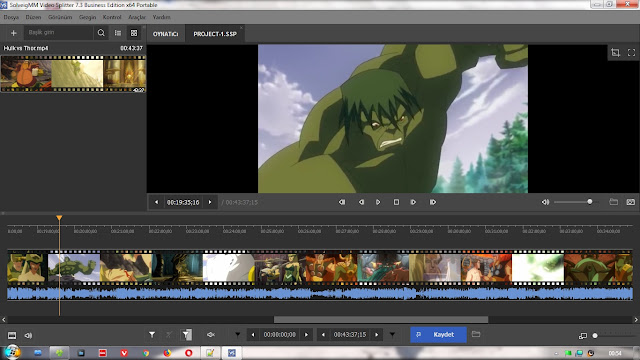Select the Hulk thumbnail in timeline strip
The image size is (640, 360).
tap(74, 267)
